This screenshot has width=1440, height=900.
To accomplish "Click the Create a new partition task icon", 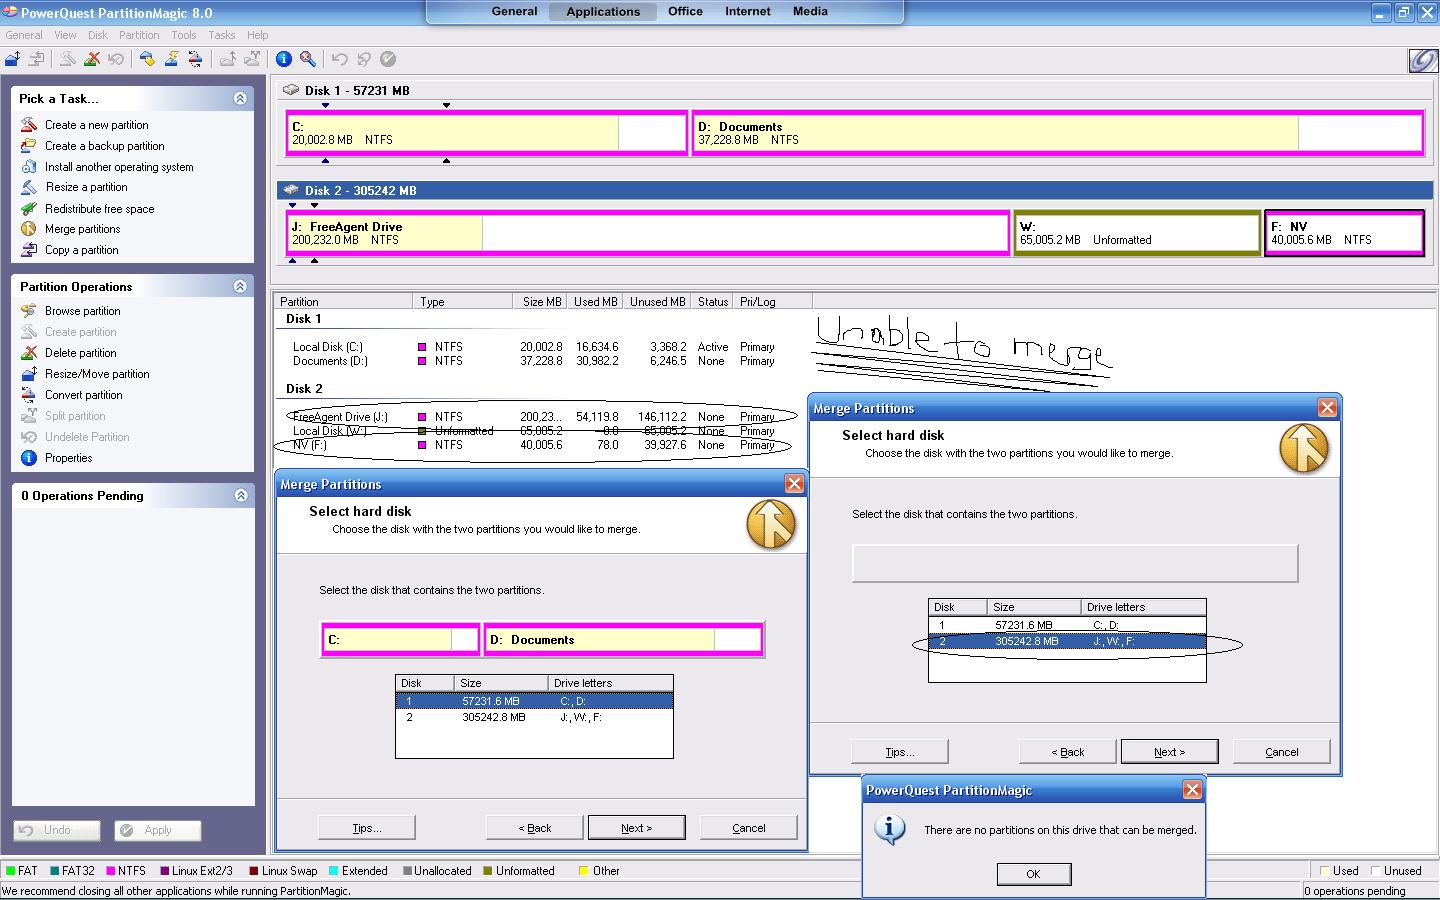I will point(28,125).
